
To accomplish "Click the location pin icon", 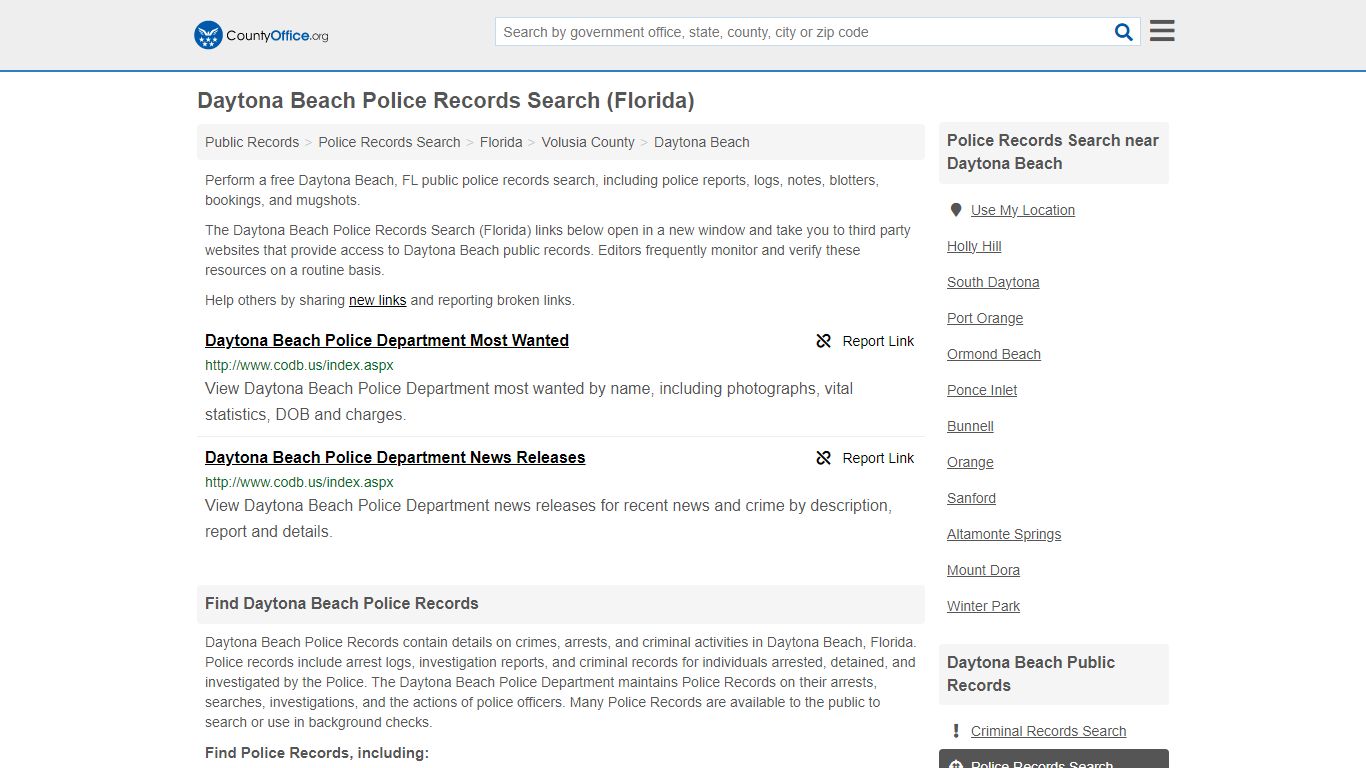I will [956, 210].
